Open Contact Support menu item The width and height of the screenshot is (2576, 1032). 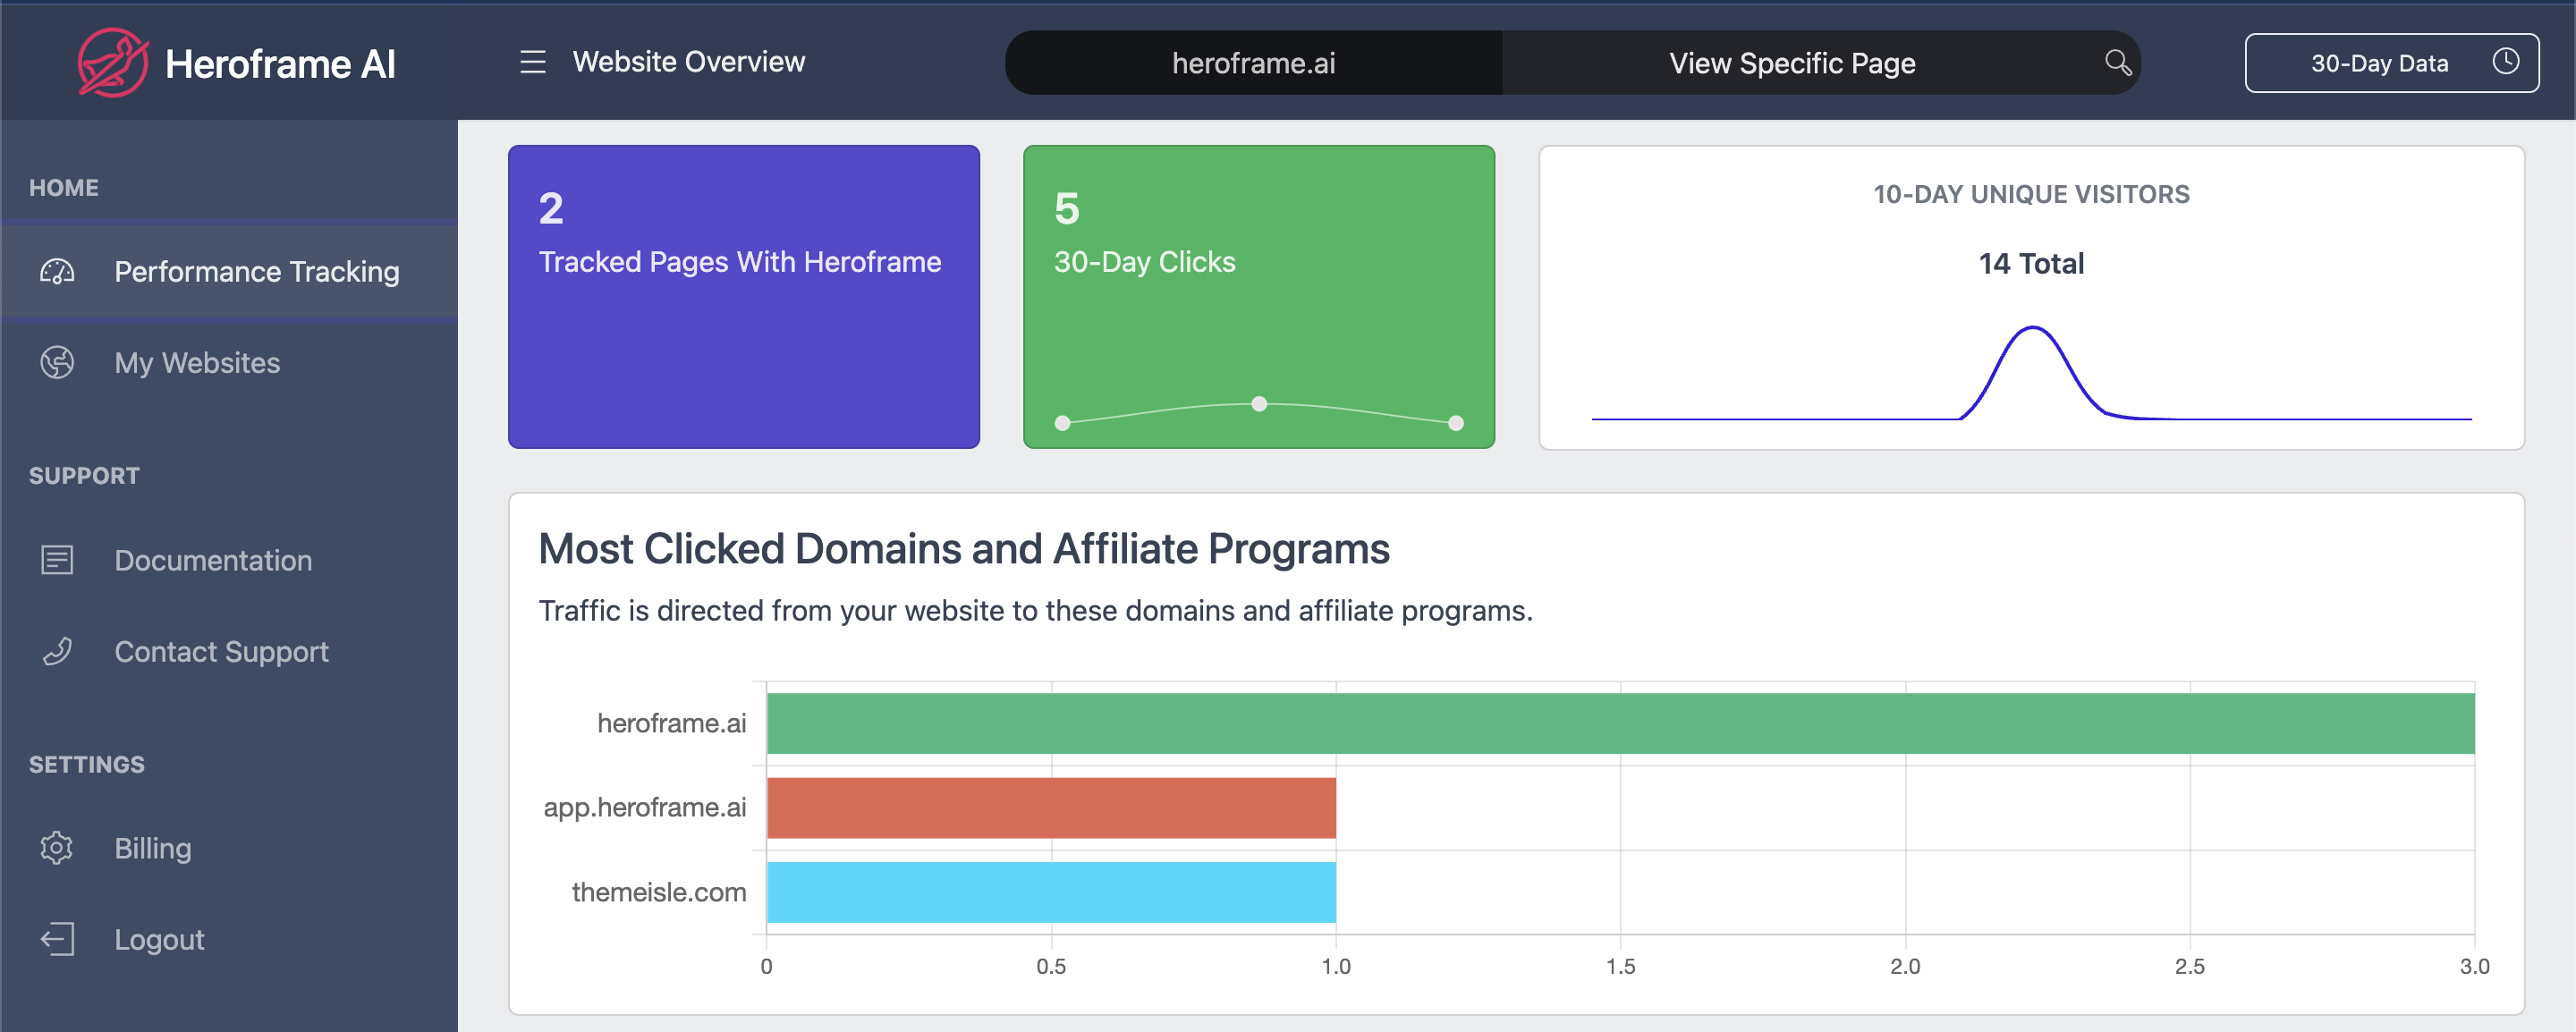point(229,651)
